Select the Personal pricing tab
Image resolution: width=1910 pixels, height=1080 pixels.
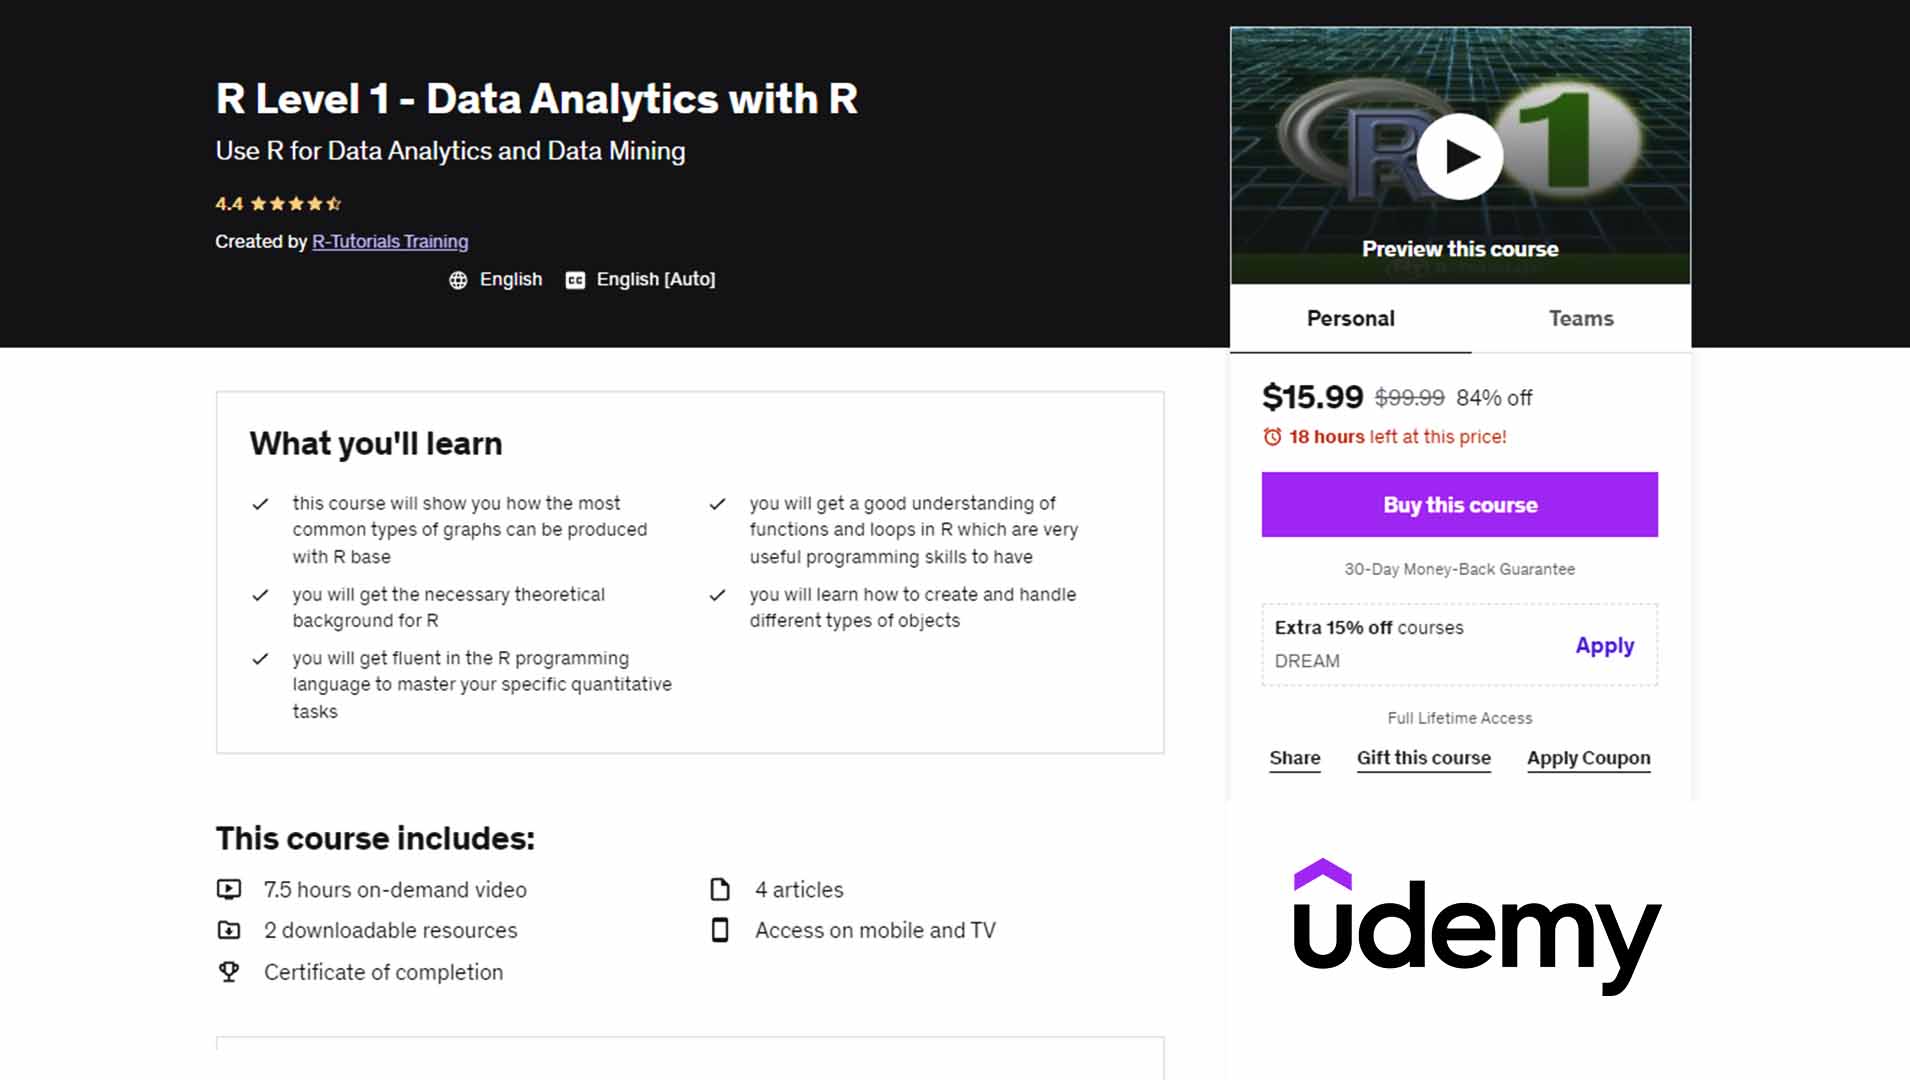pyautogui.click(x=1349, y=318)
